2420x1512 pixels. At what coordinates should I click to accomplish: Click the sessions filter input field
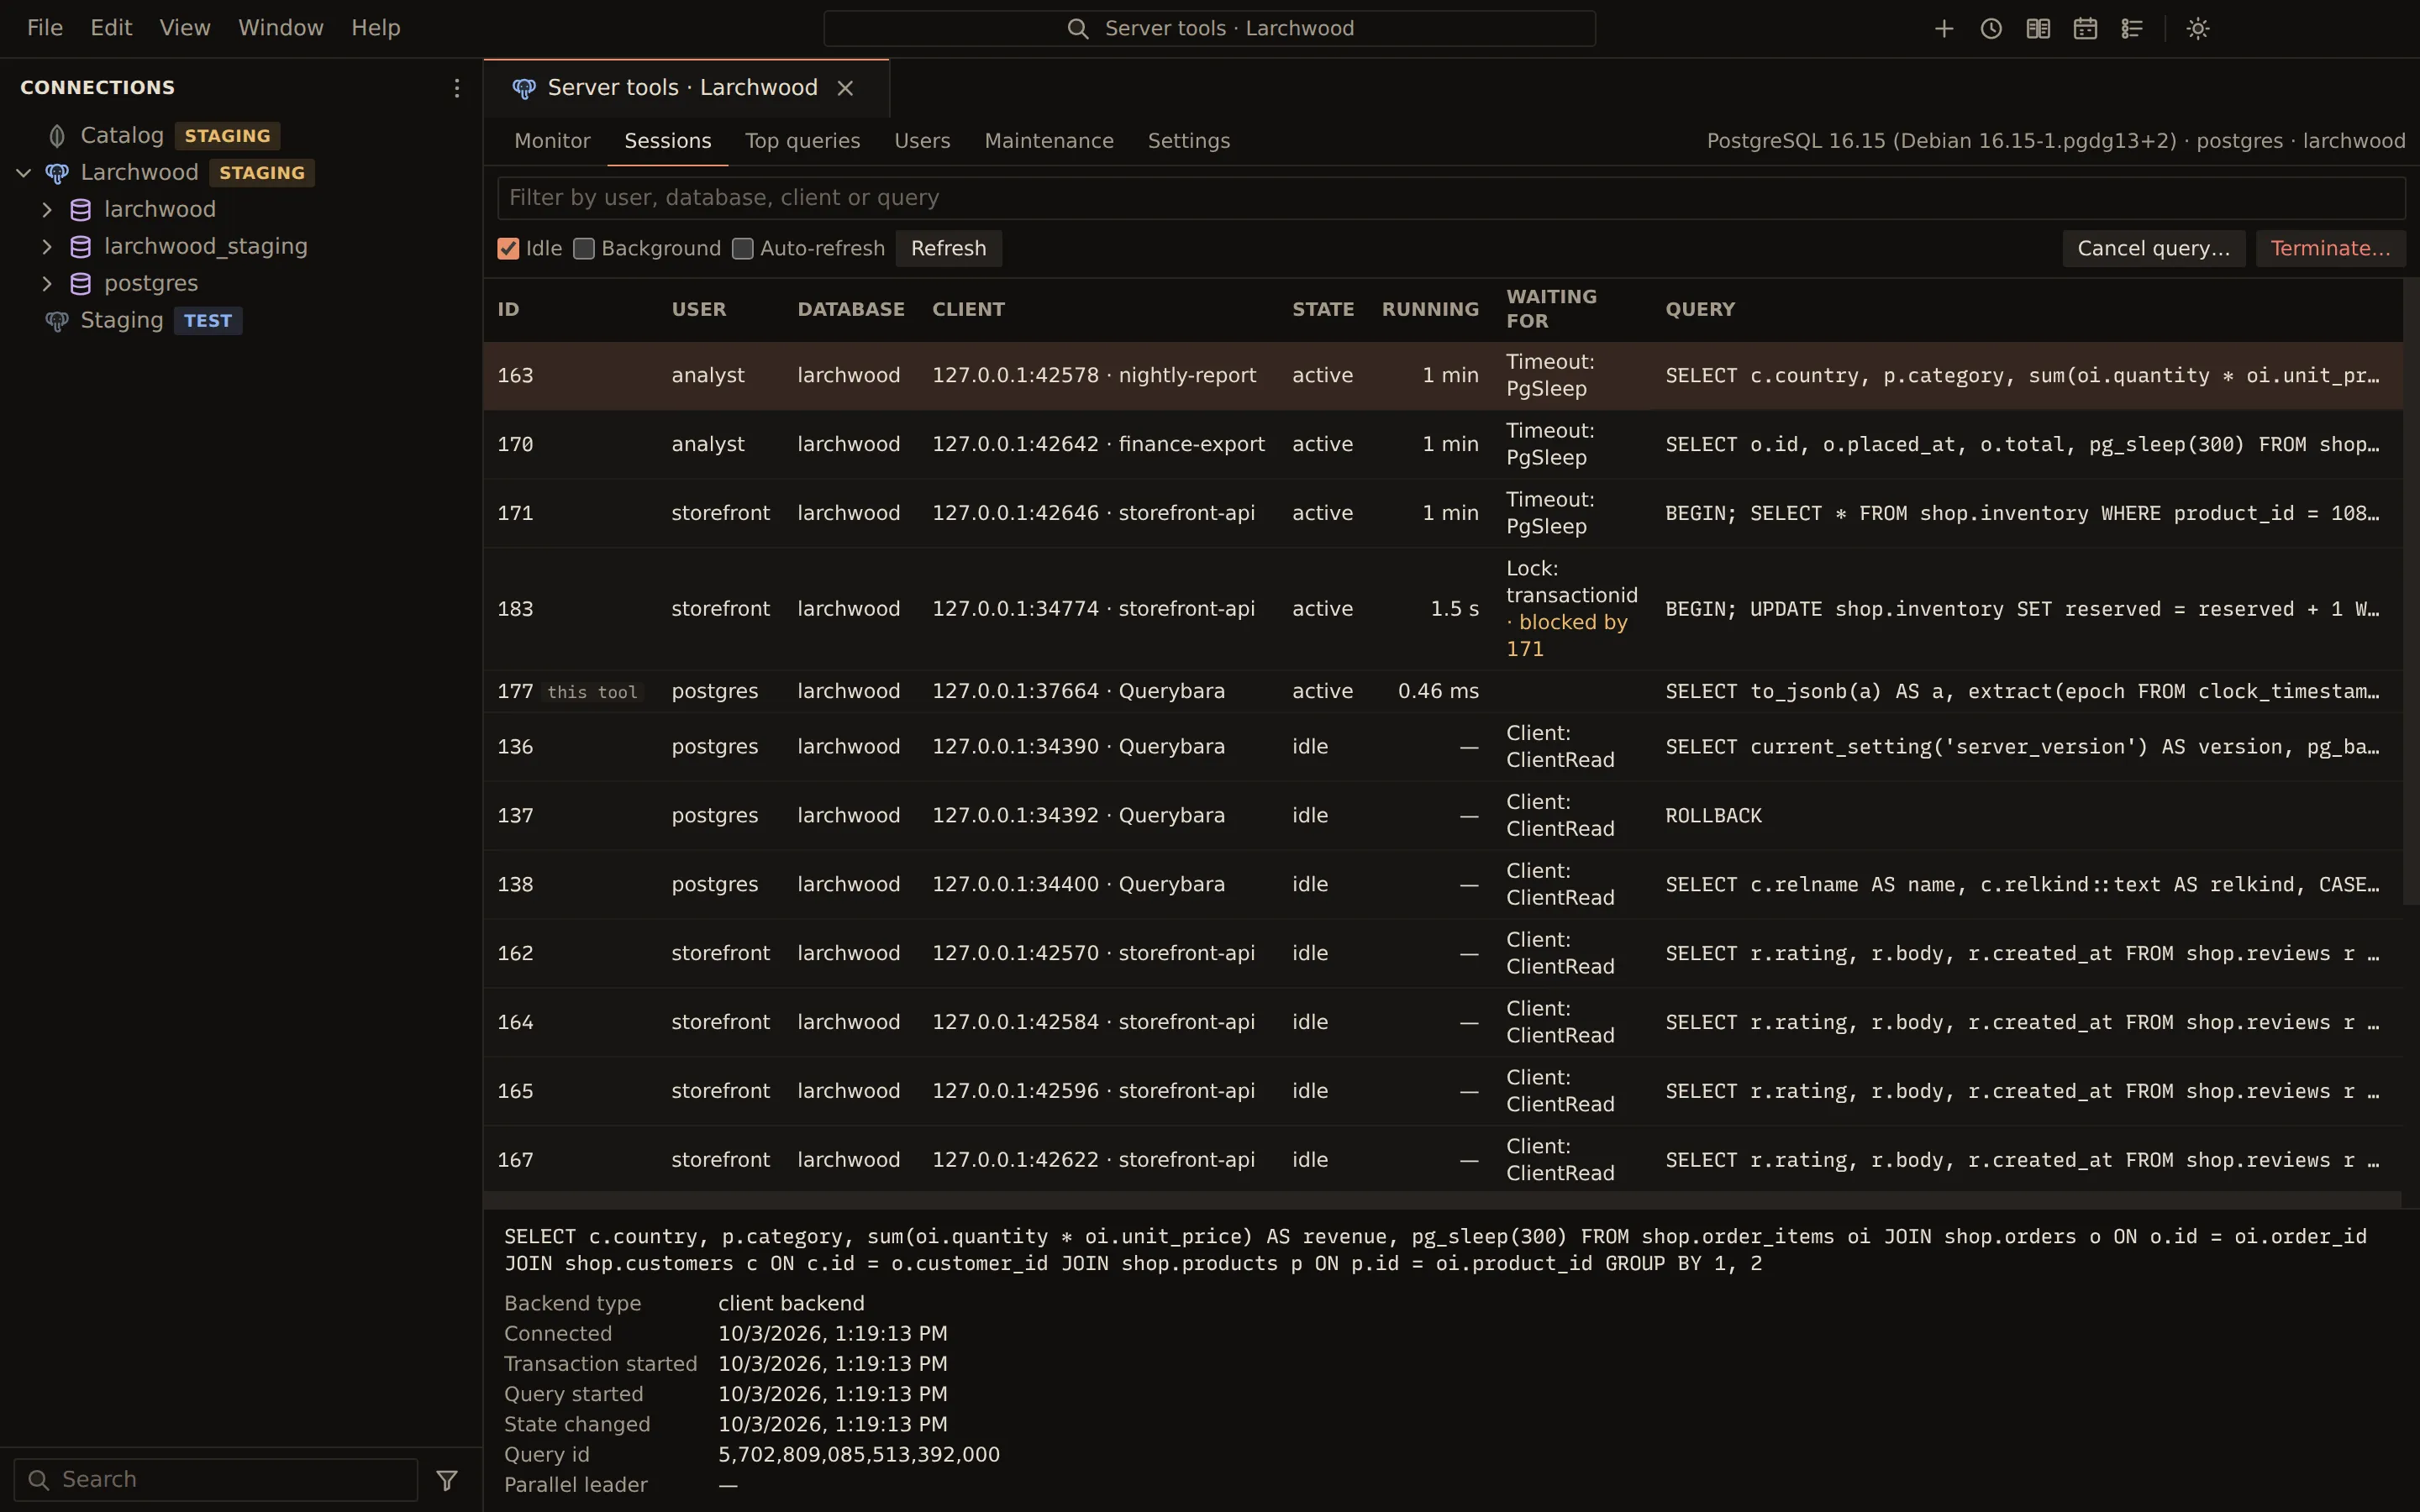pyautogui.click(x=1451, y=198)
